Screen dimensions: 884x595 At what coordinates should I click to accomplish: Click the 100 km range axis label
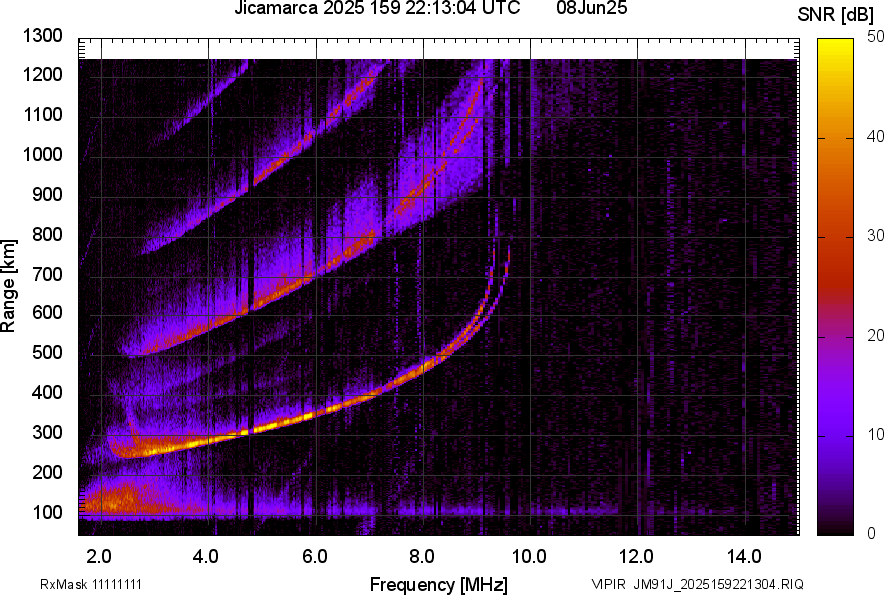pyautogui.click(x=47, y=512)
